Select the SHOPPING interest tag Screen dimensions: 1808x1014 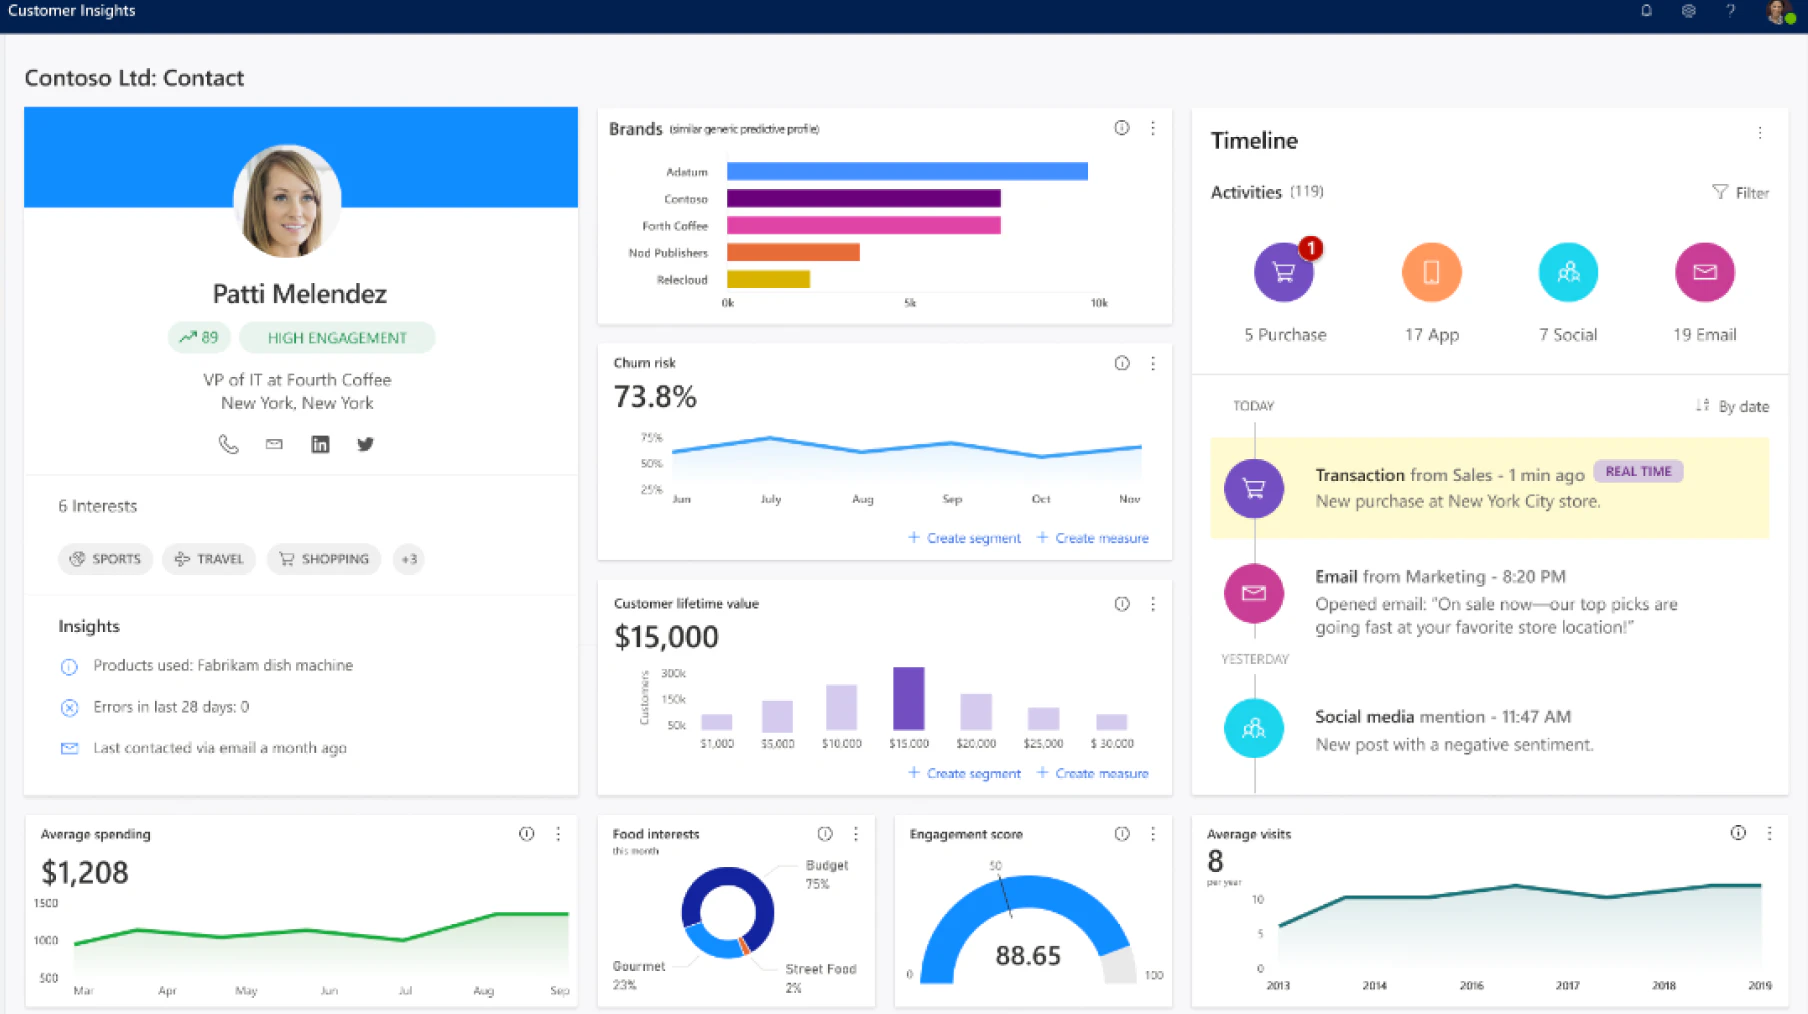pos(324,559)
